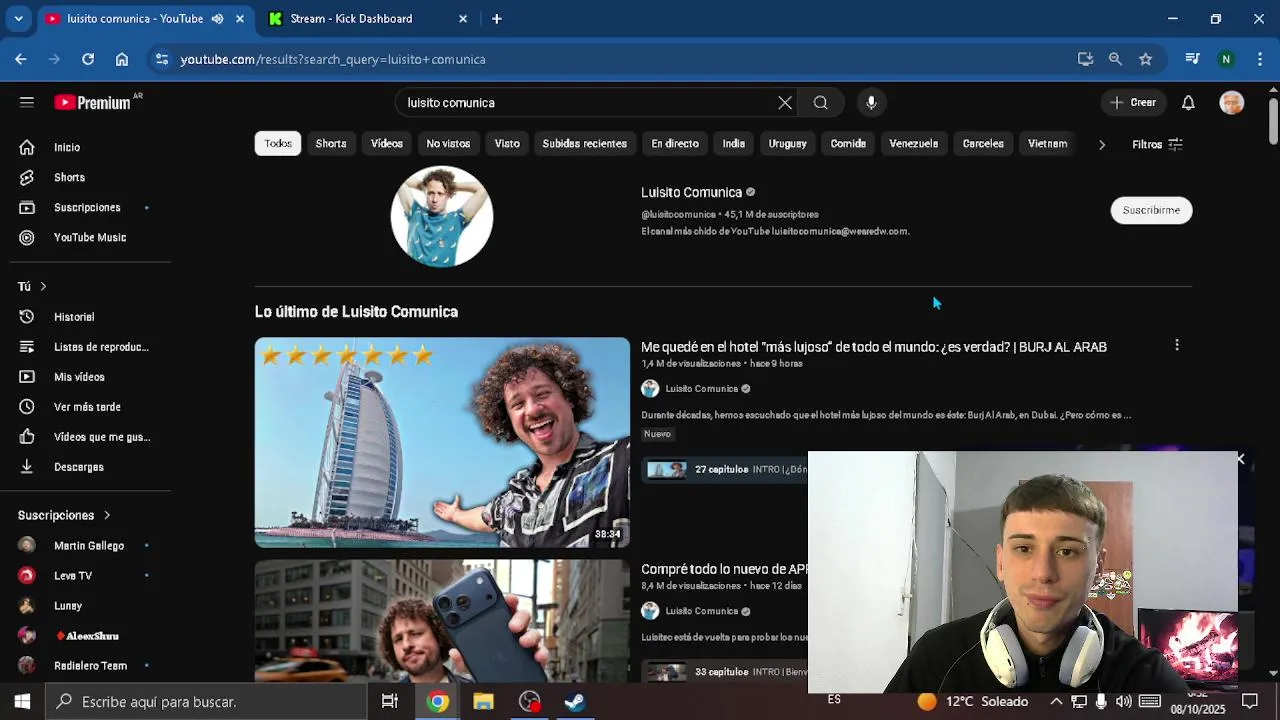The height and width of the screenshot is (720, 1280).
Task: Go back with Chrome's back arrow
Action: (21, 59)
